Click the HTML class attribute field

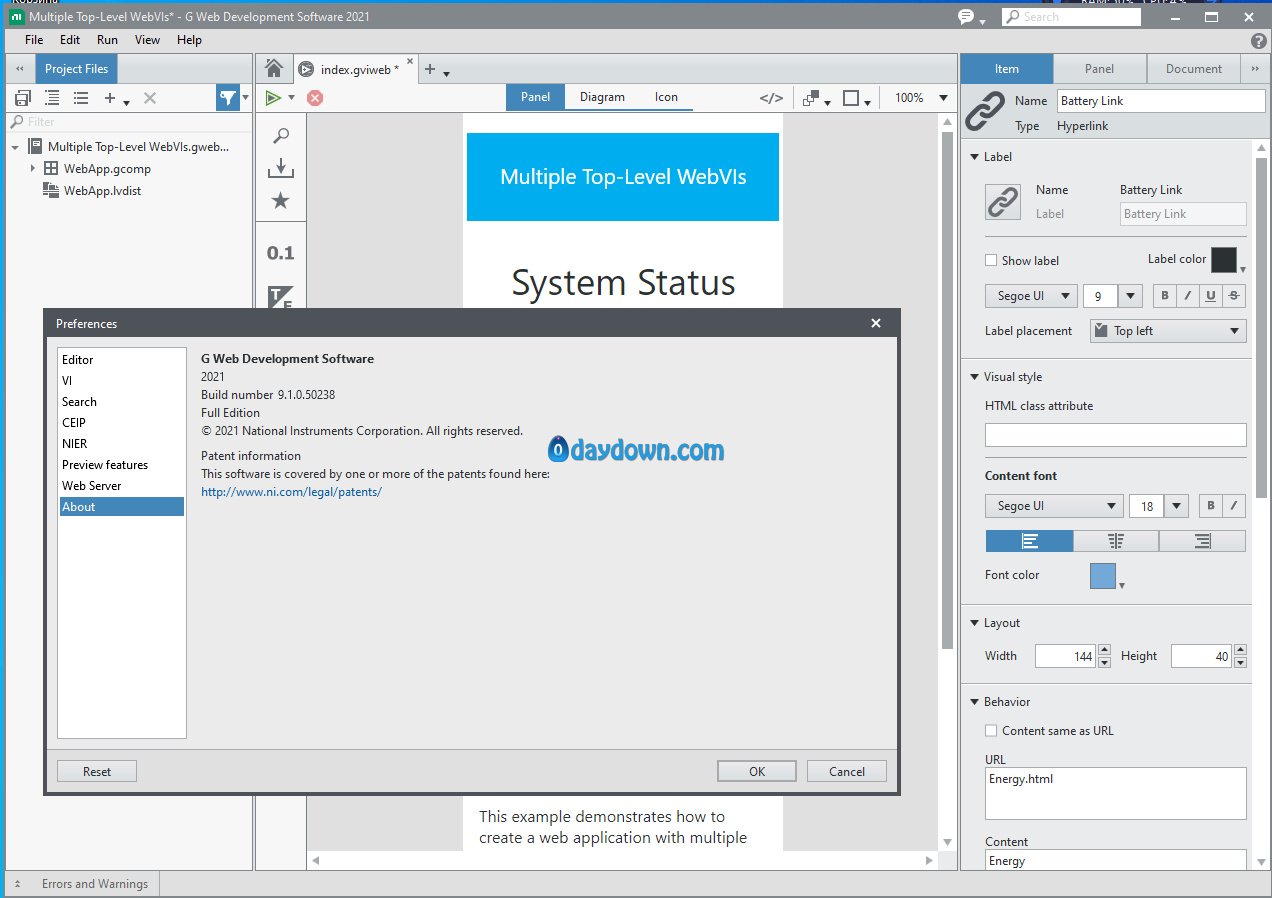pos(1115,435)
